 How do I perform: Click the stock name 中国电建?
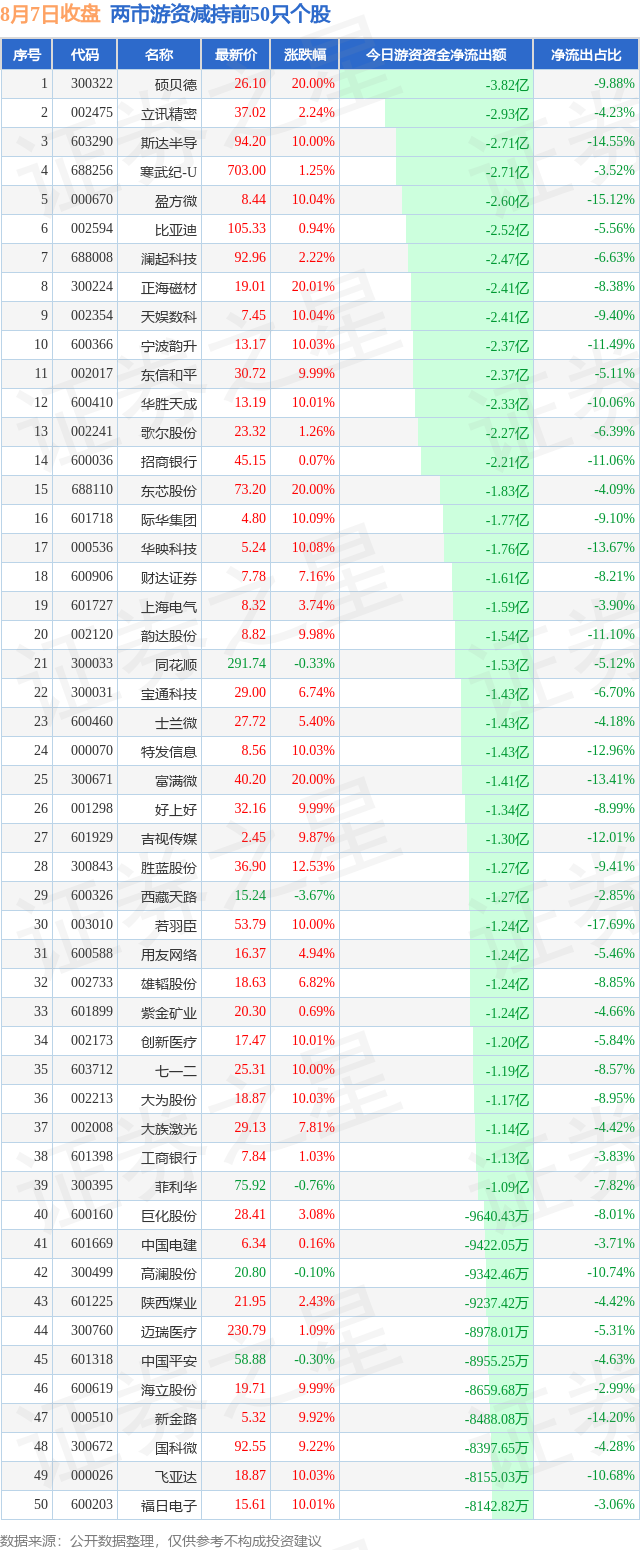click(x=169, y=1244)
